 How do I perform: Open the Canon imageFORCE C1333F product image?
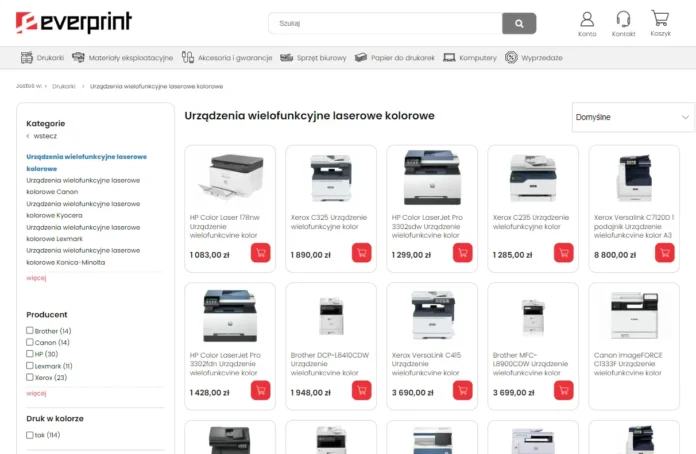(634, 316)
